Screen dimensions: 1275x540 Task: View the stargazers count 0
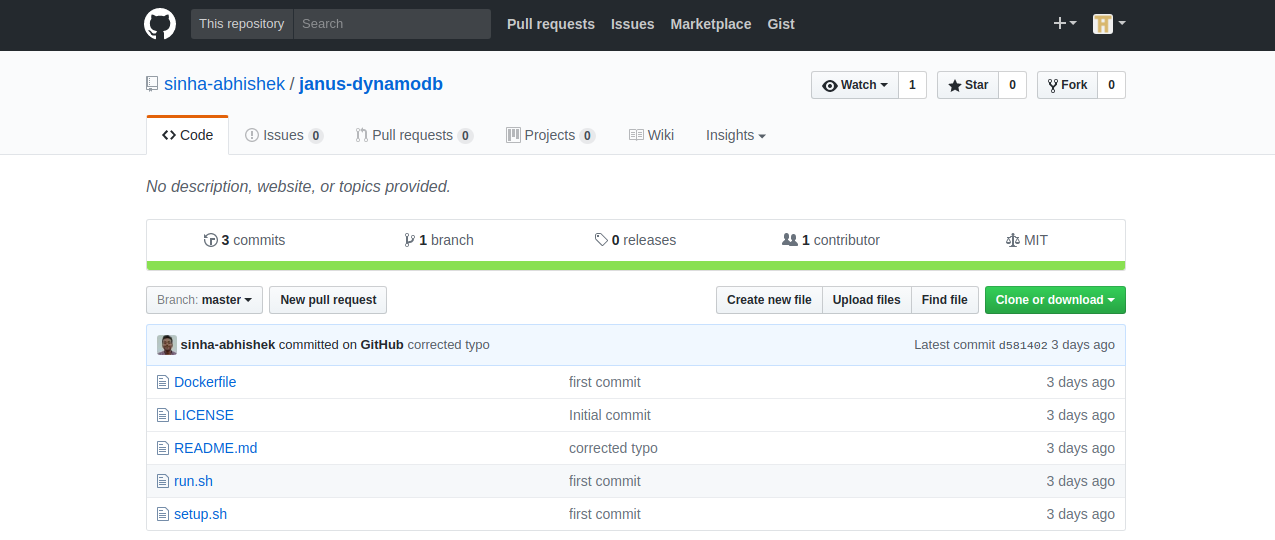[x=1012, y=85]
